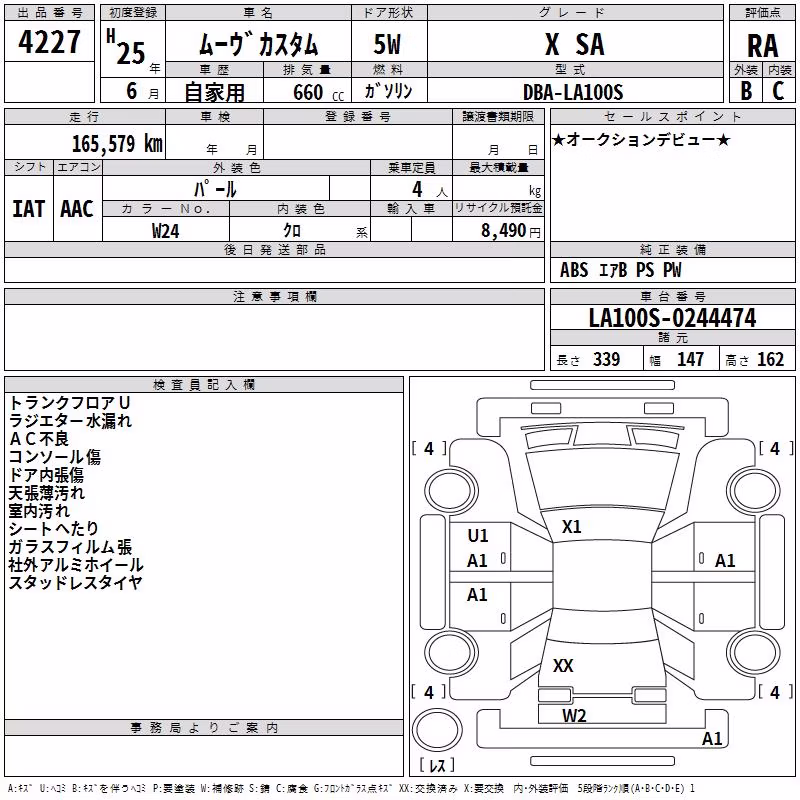Click the recycle deposit 8,490円
The image size is (800, 800).
(511, 231)
